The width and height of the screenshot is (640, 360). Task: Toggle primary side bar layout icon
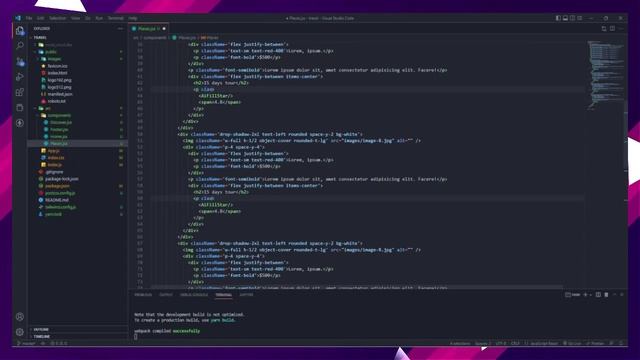click(558, 18)
